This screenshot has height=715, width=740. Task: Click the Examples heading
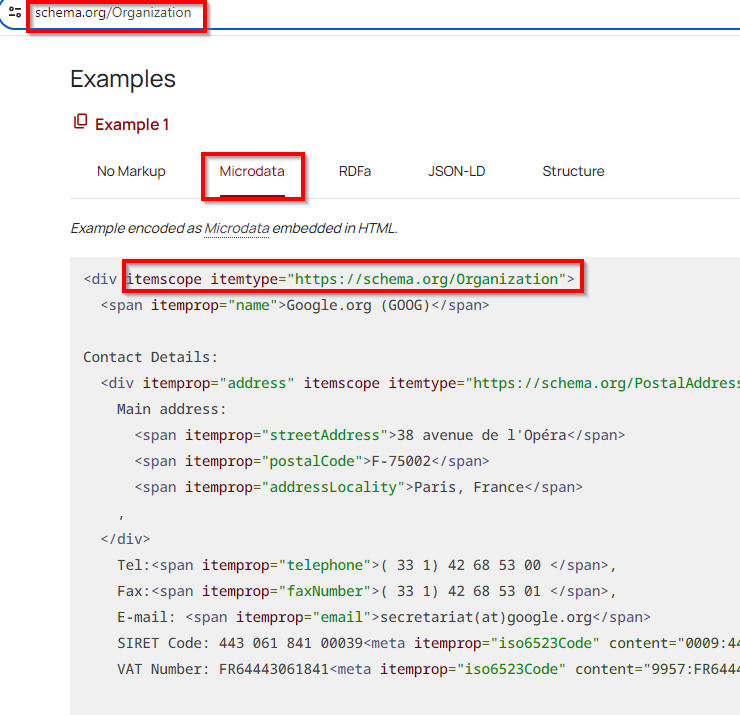click(123, 79)
